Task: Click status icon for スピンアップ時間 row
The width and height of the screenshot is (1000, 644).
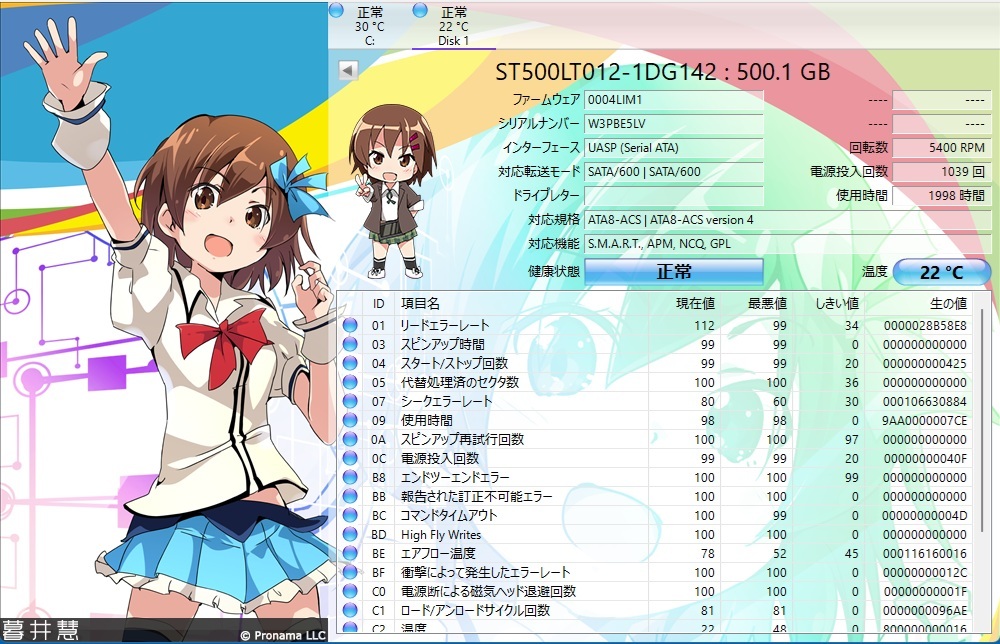Action: coord(350,344)
